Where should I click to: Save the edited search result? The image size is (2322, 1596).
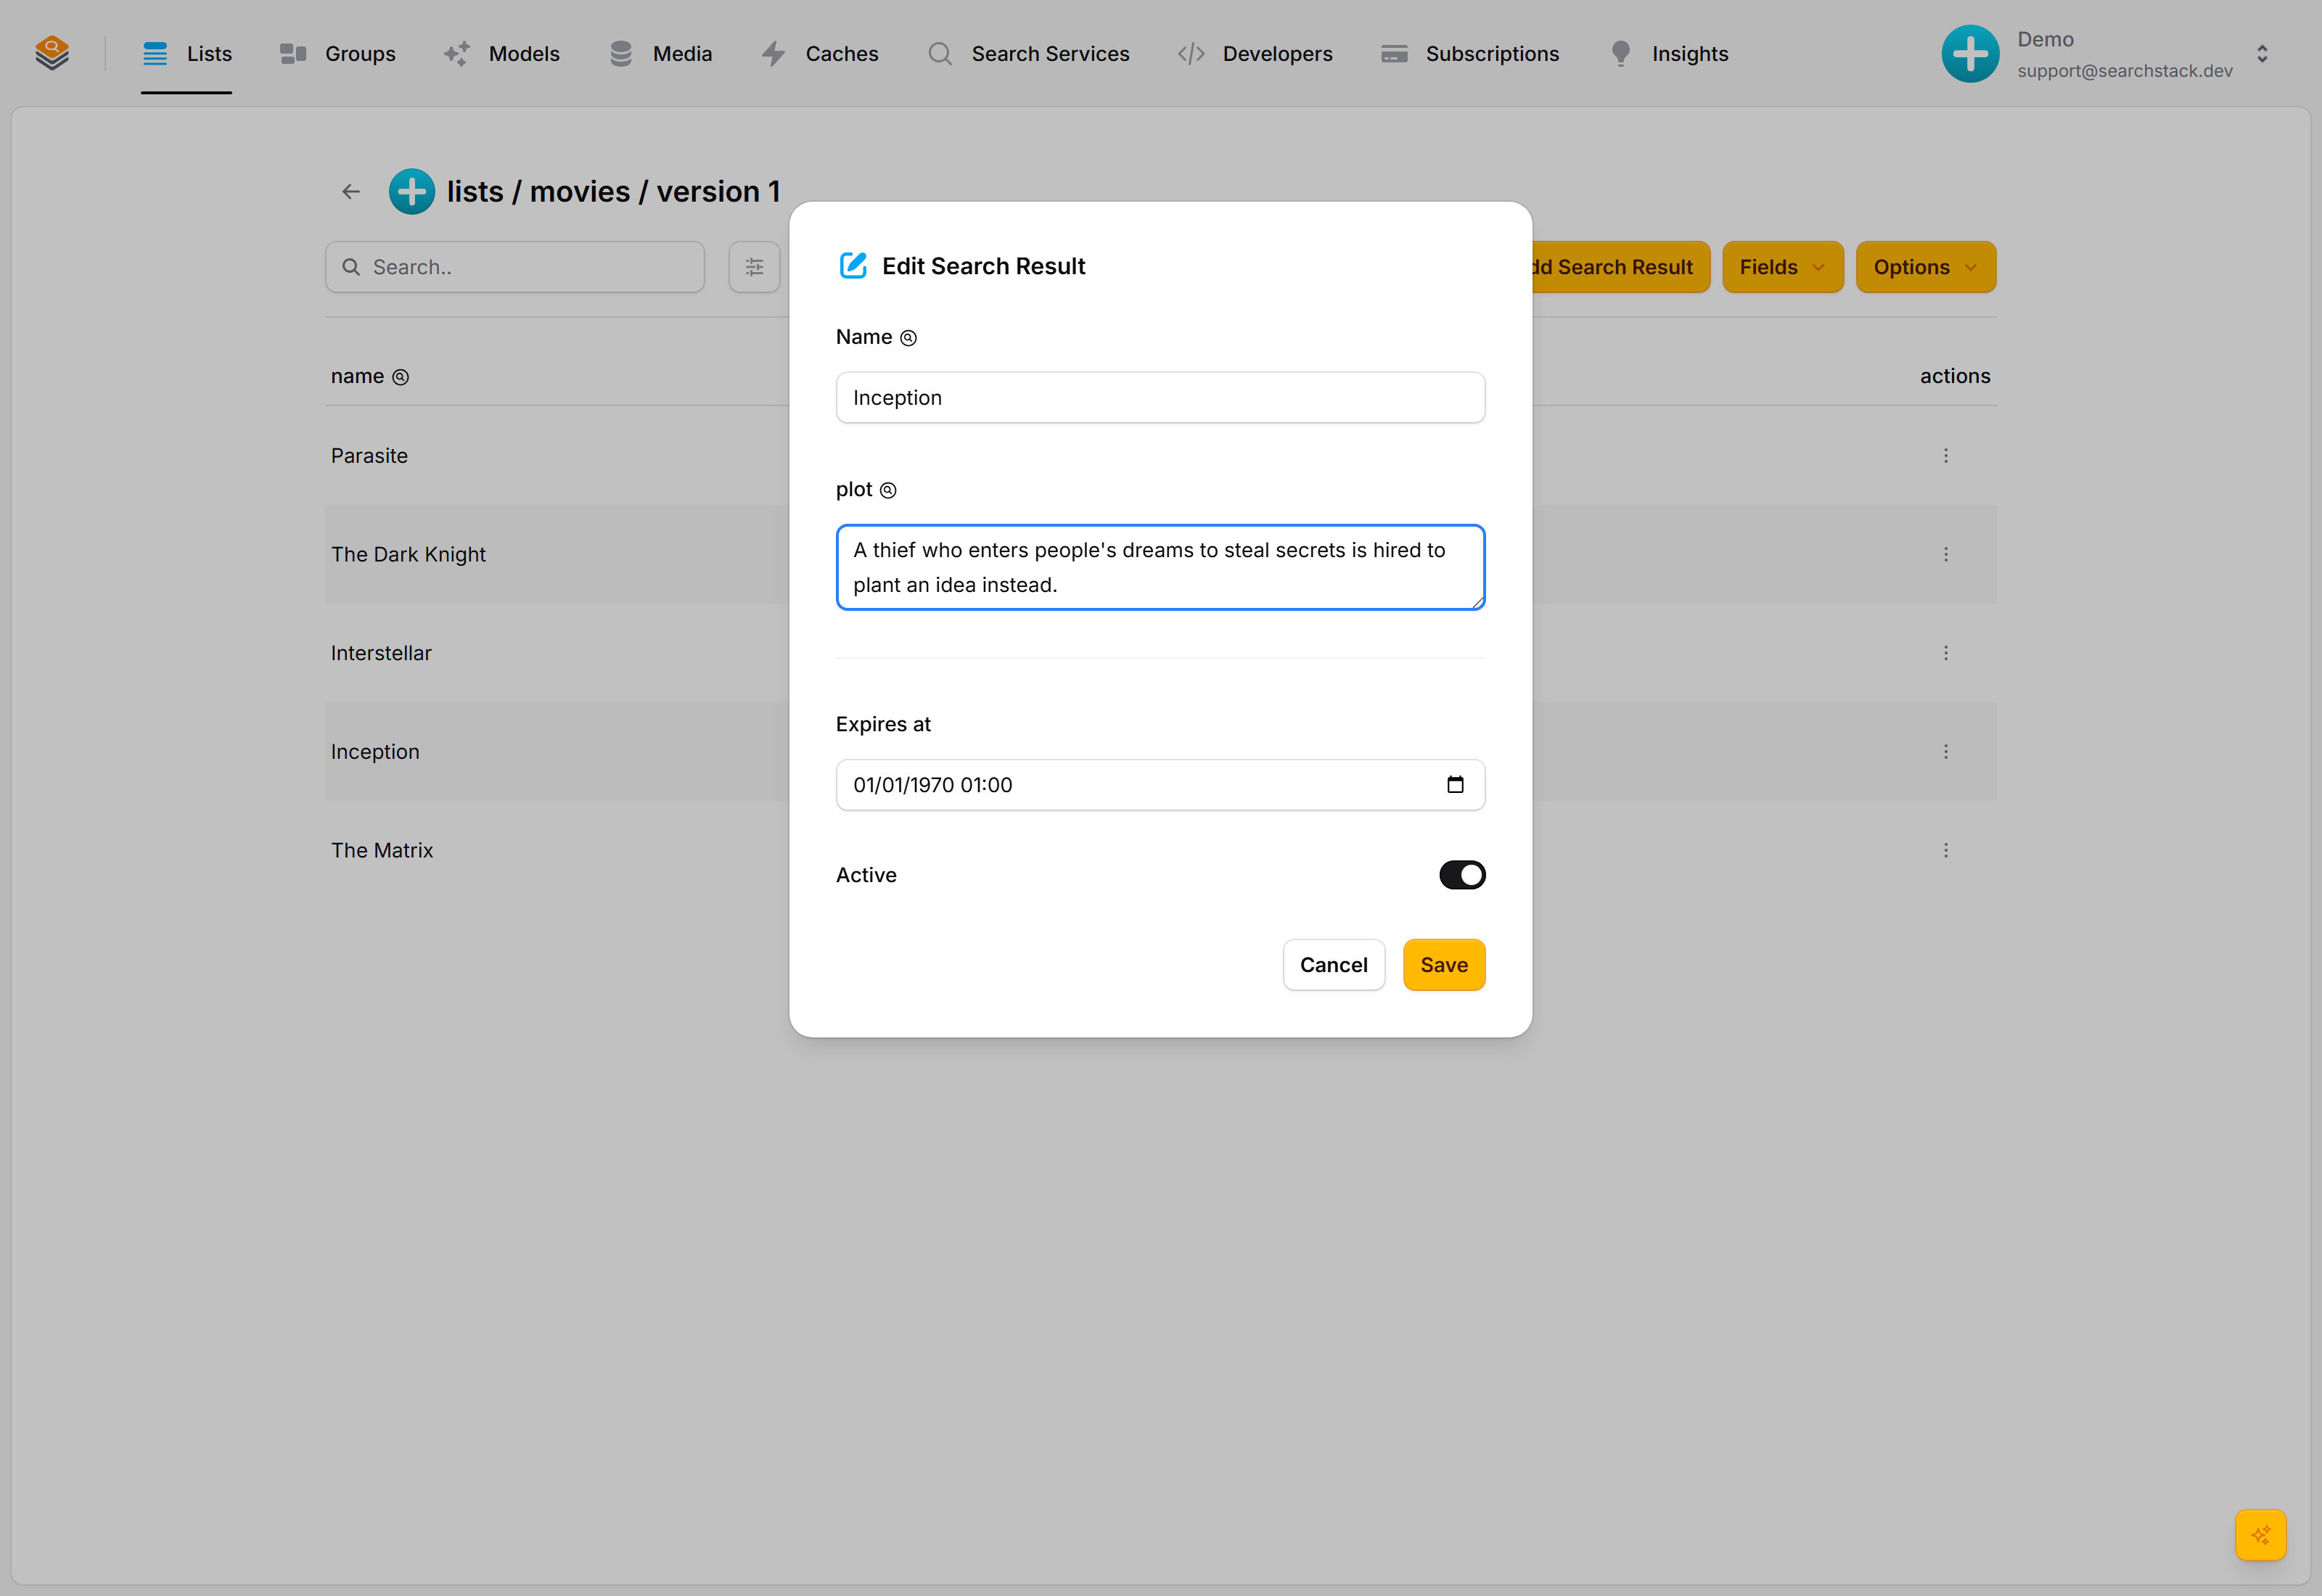1444,965
